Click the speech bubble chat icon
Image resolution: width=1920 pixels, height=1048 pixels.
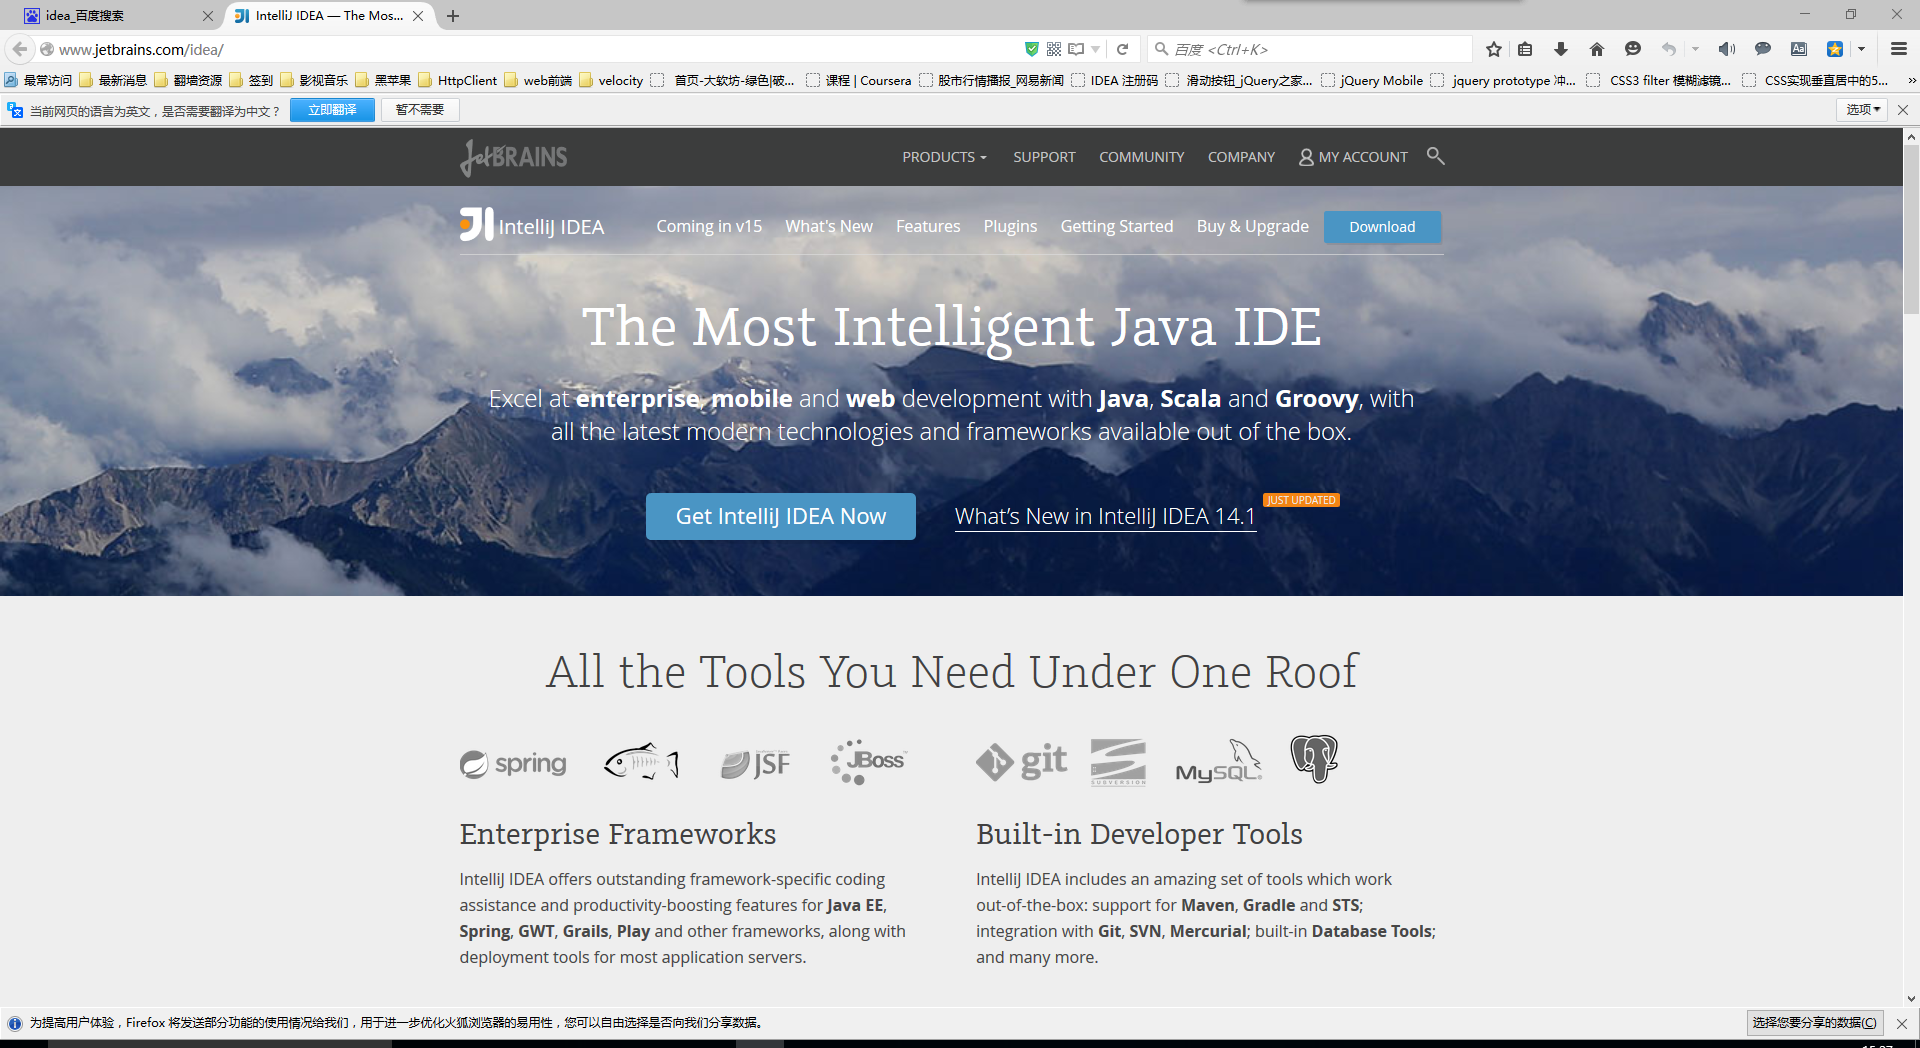pos(1763,49)
